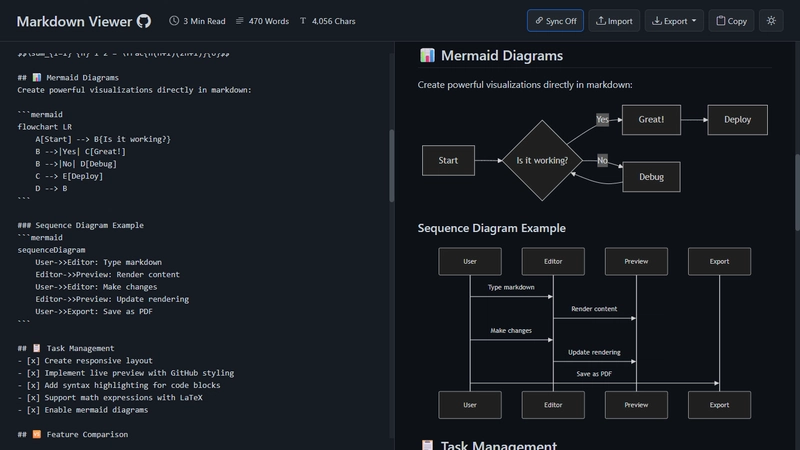800x450 pixels.
Task: Click the 'Is it working?' diamond node
Action: tap(542, 160)
